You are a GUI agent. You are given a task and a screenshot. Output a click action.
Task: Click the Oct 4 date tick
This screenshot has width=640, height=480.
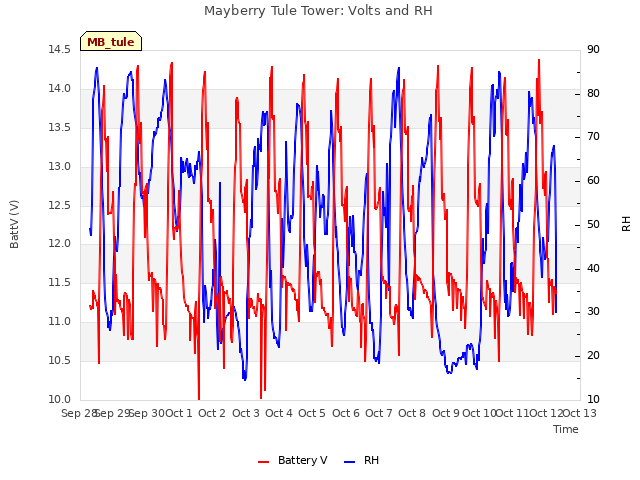279,413
